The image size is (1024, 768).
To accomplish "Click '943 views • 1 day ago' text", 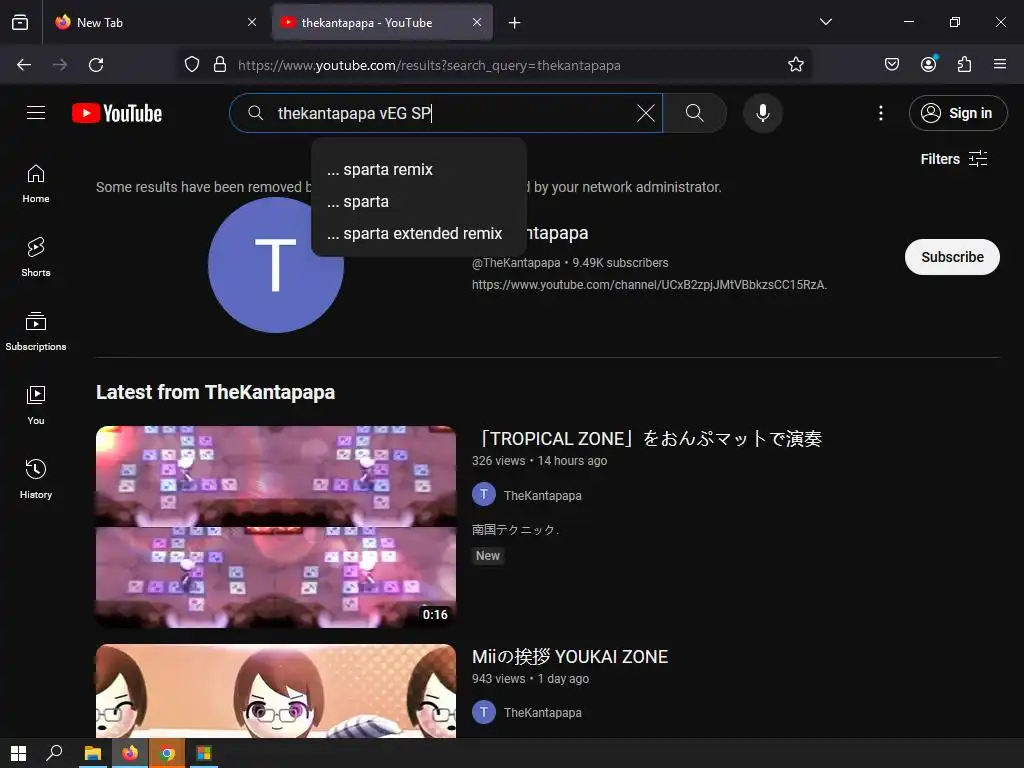I will [530, 679].
